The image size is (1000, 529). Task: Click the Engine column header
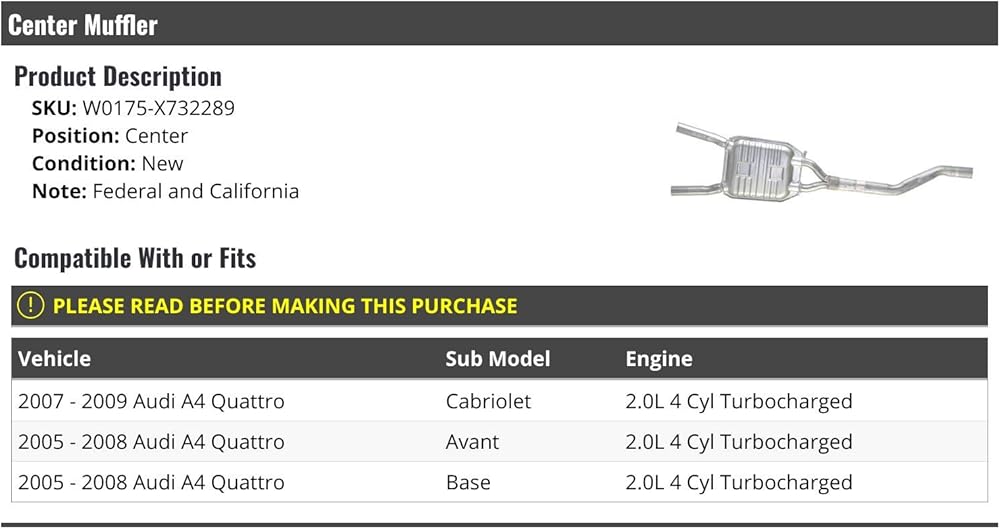coord(659,359)
